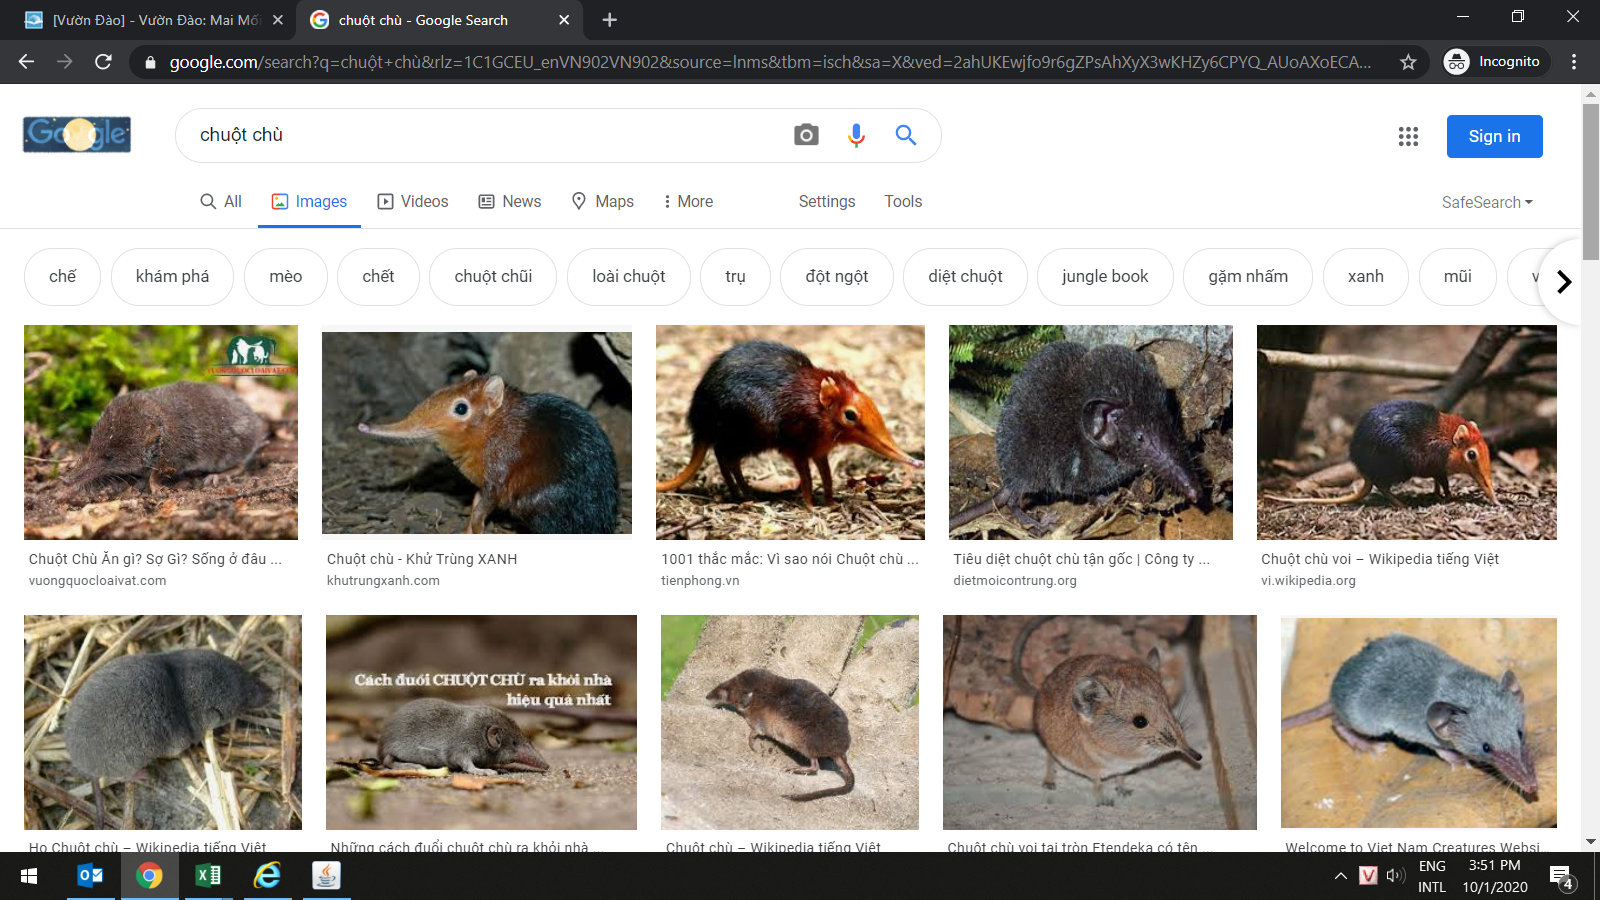
Task: Open the Google apps grid menu
Action: tap(1408, 136)
